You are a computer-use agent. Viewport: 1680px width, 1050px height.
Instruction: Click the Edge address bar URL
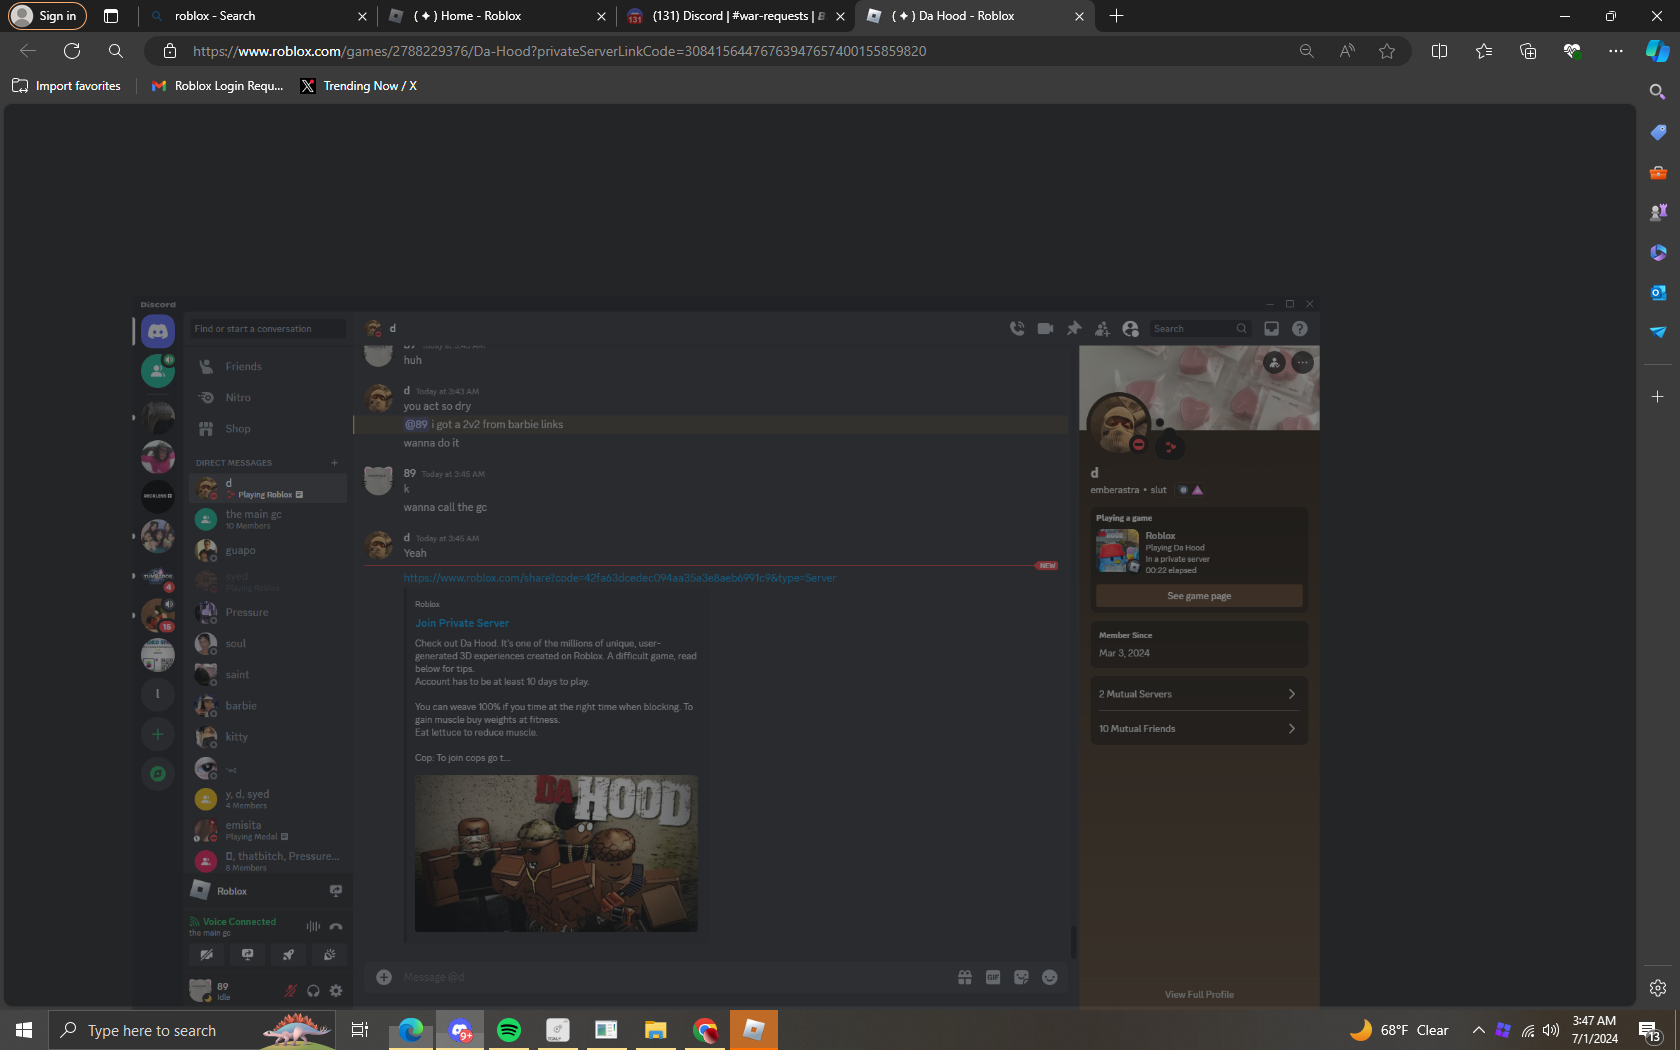[x=559, y=51]
